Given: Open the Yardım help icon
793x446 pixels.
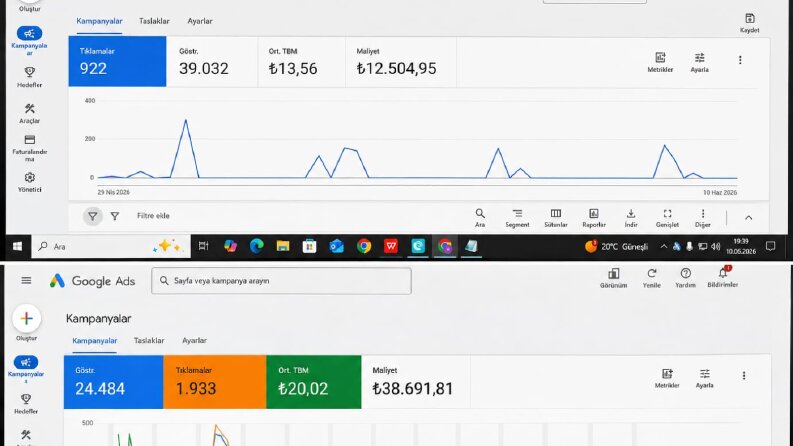Looking at the screenshot, I should 685,278.
